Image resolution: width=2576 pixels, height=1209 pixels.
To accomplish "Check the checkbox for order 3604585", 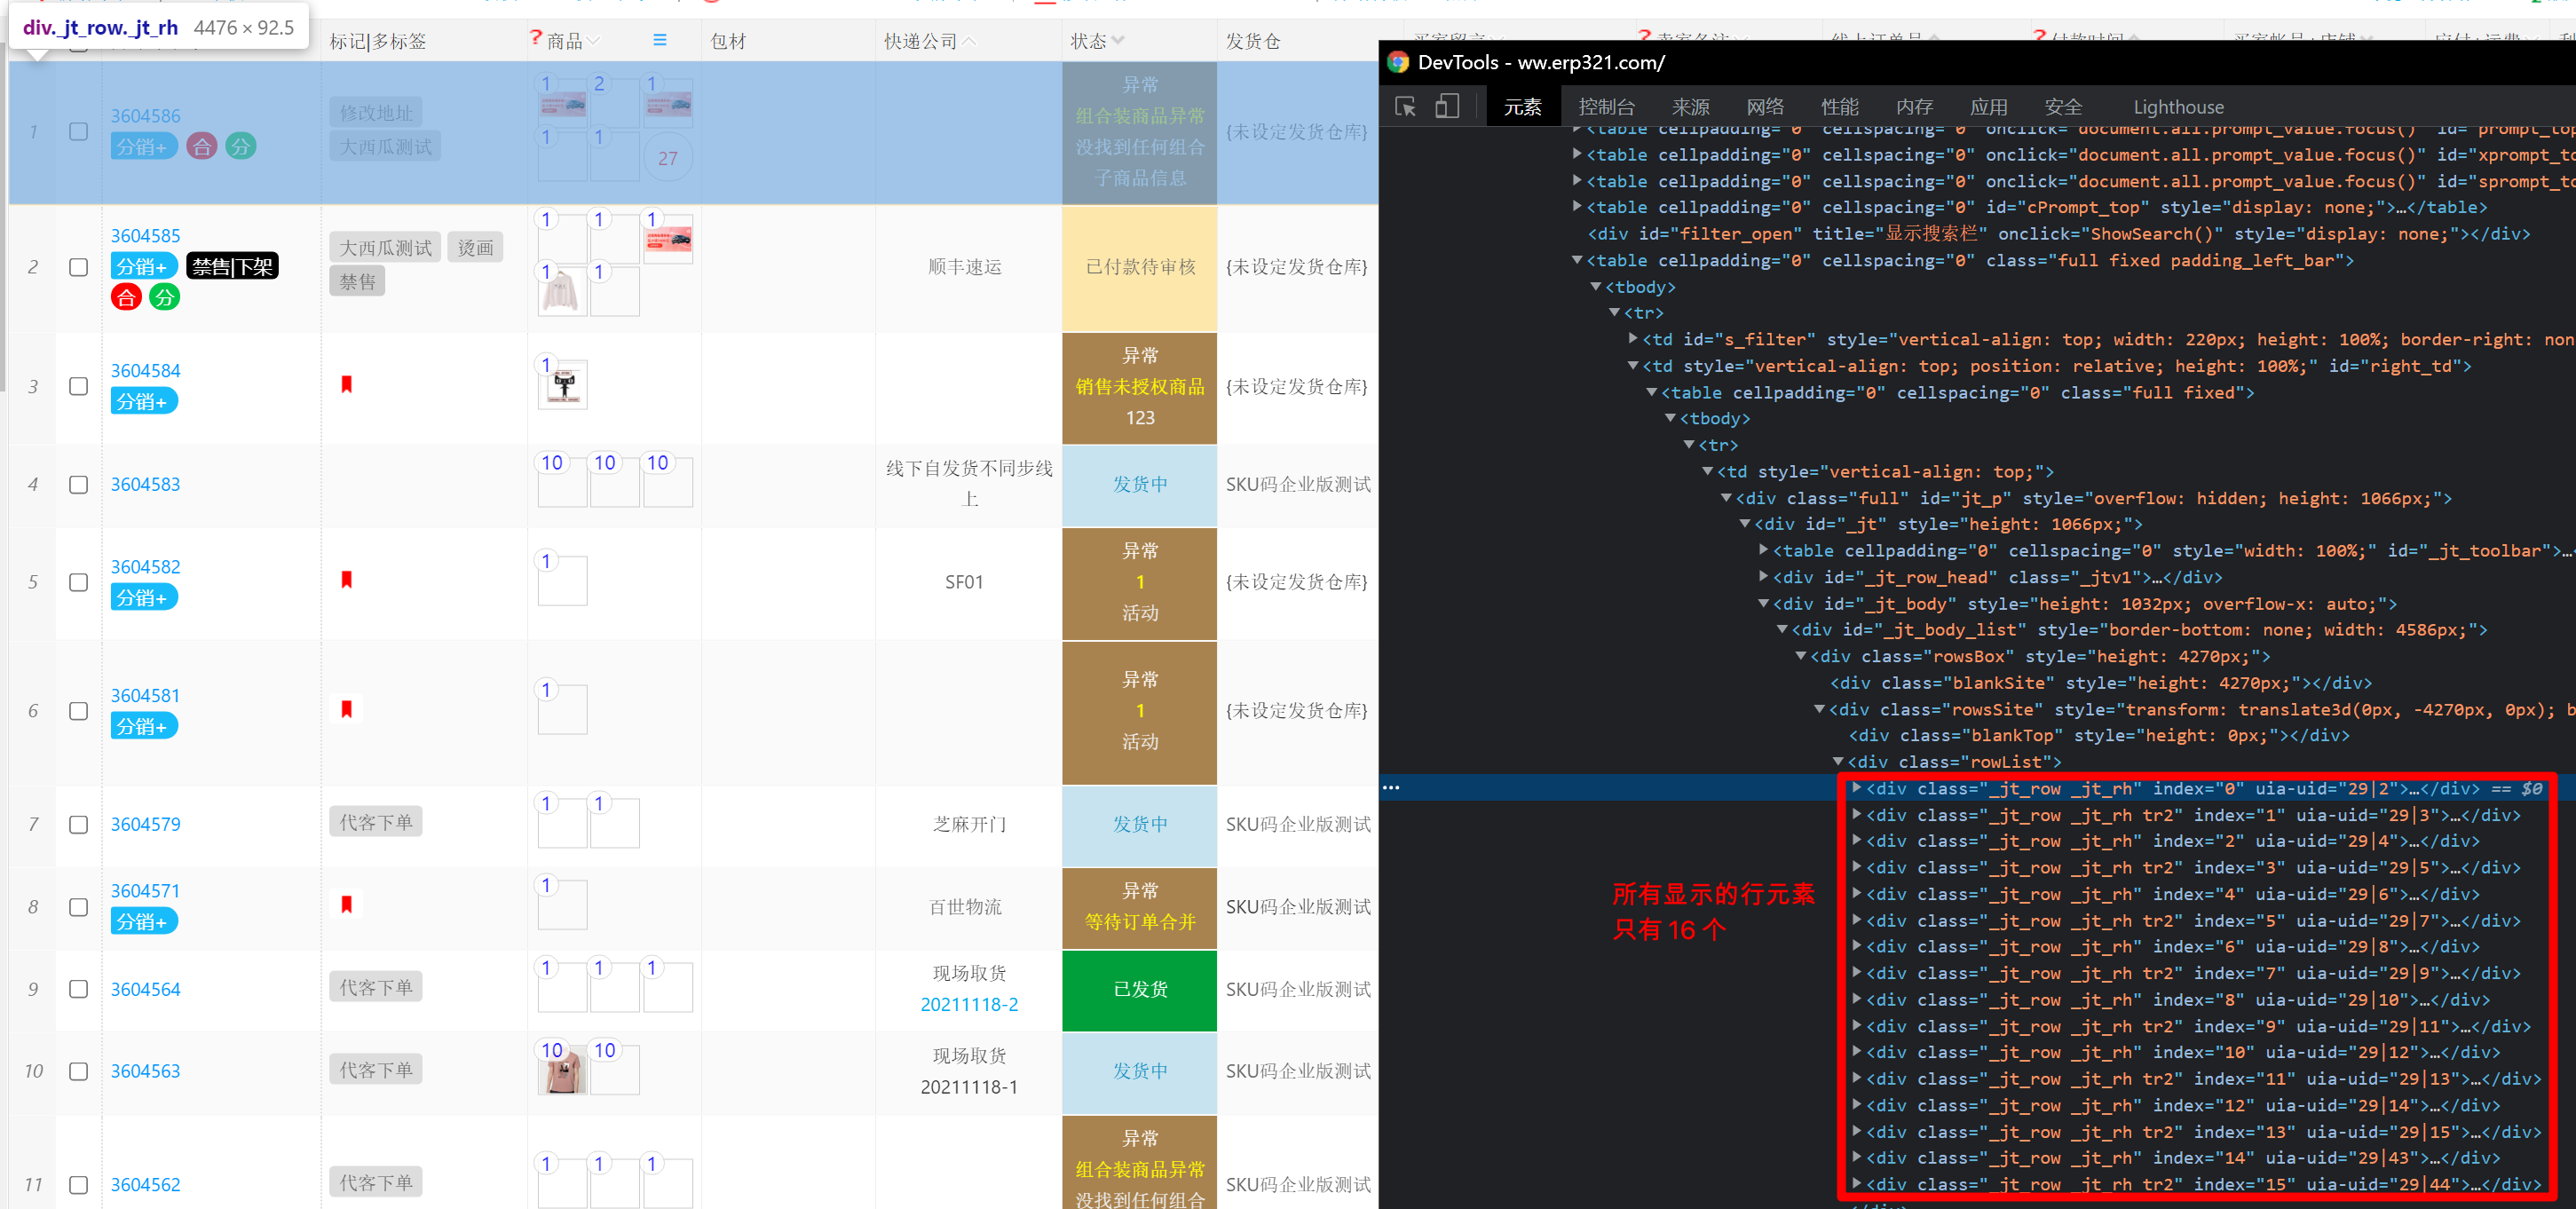I will [78, 267].
